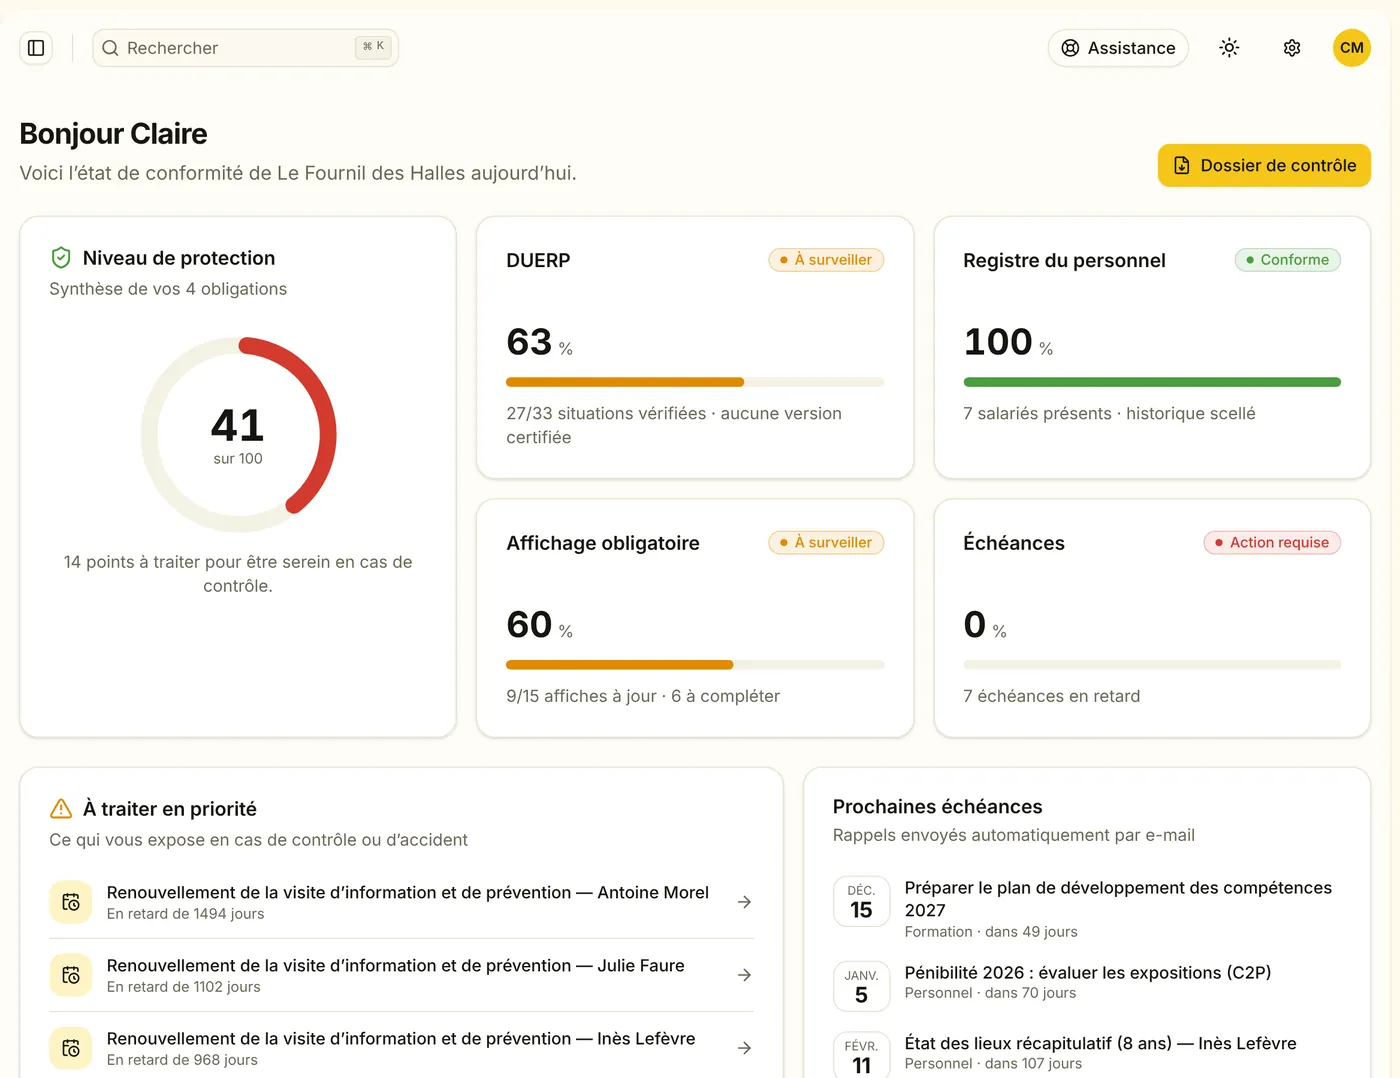Click the calendar-clock icon for Inès Lefèvre renewal

71,1048
